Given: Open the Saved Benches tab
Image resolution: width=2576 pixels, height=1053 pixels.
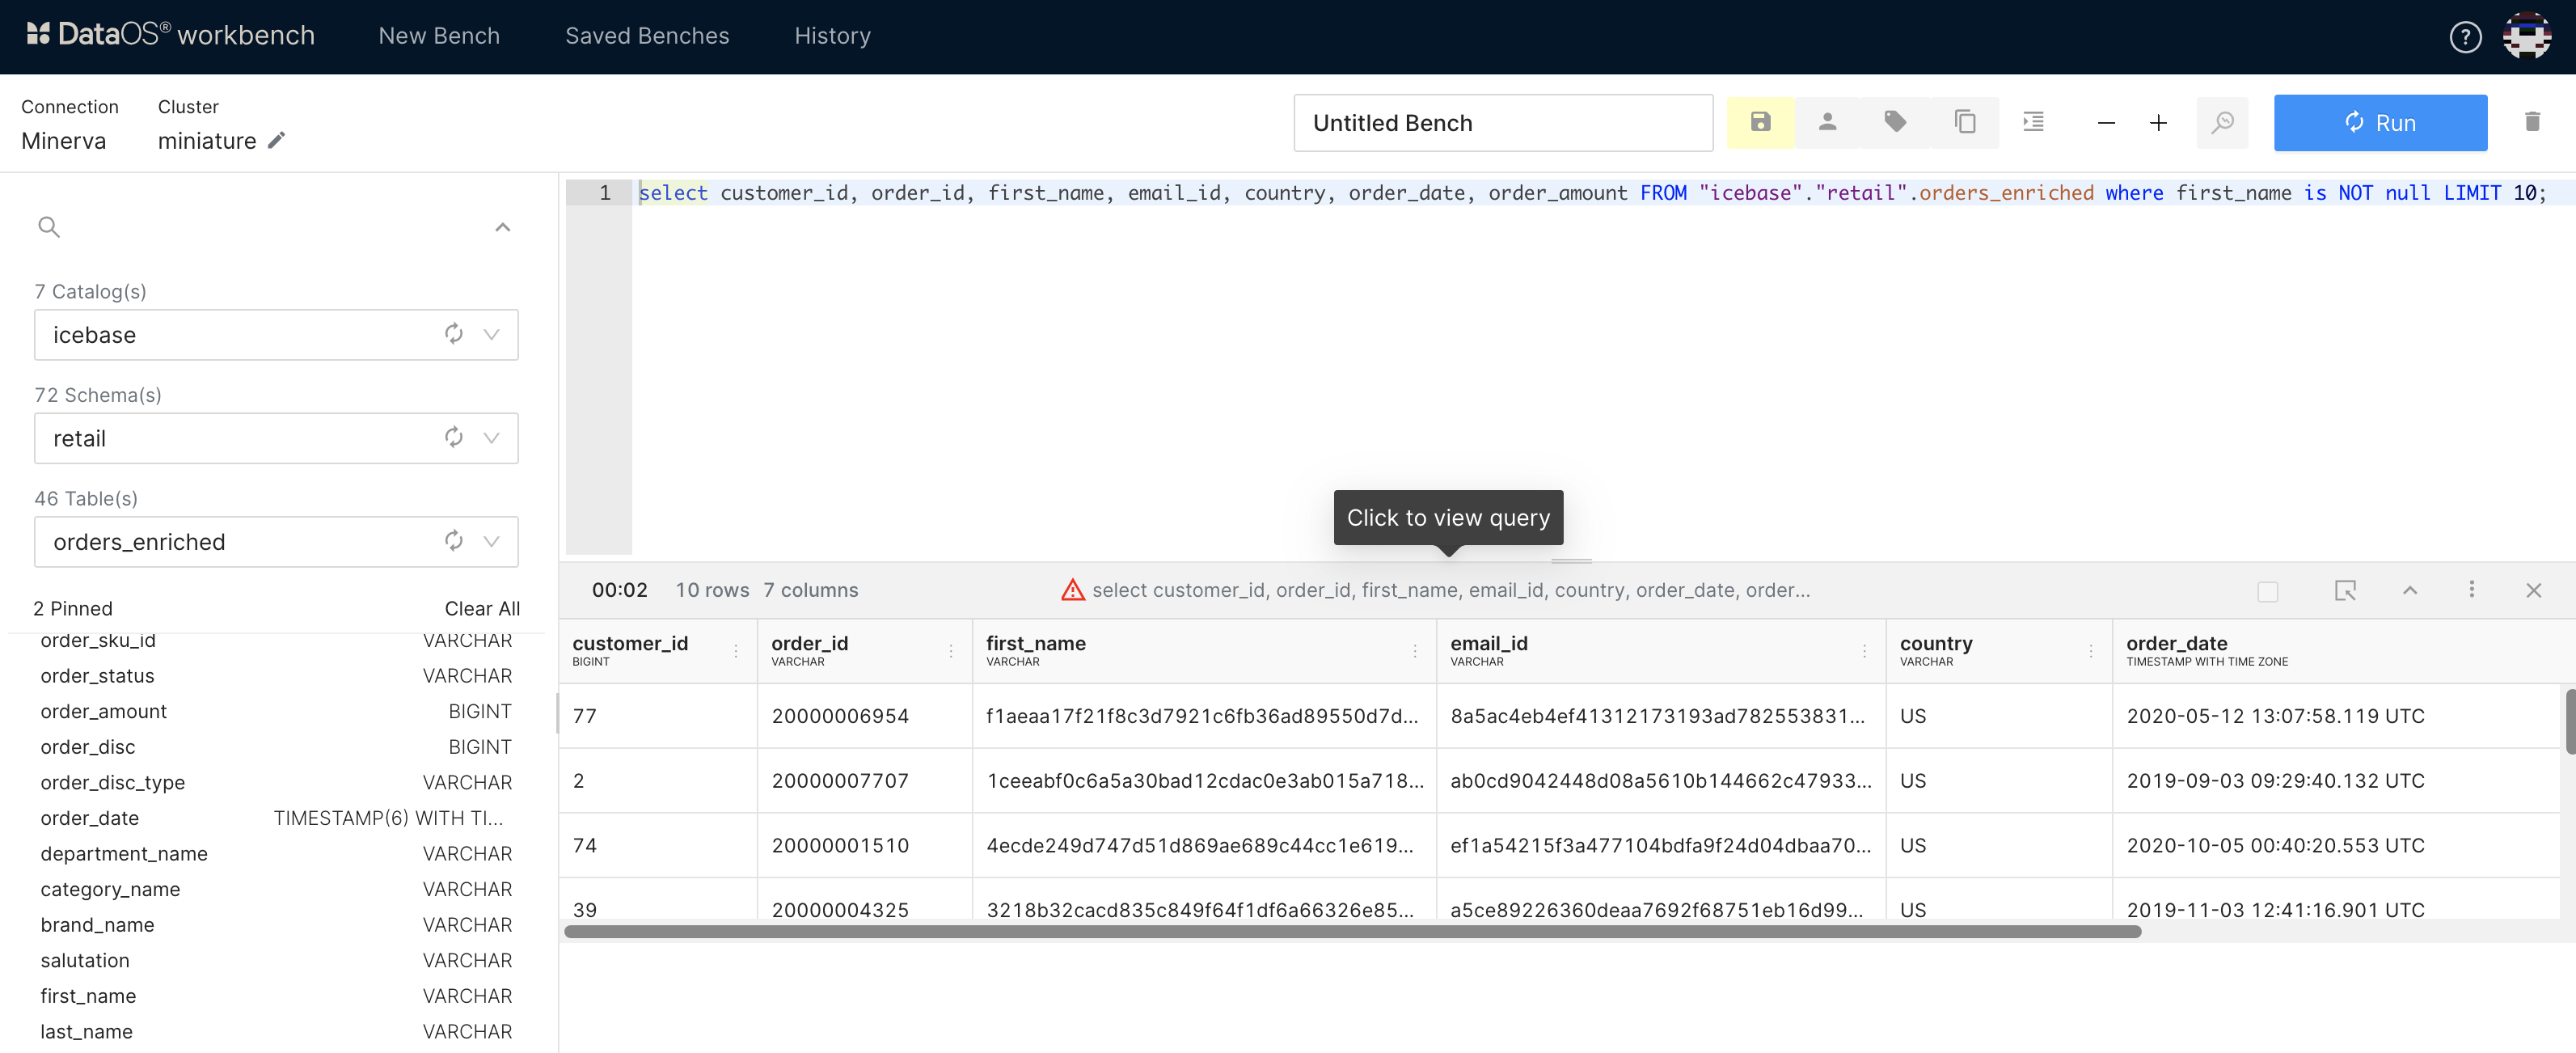Looking at the screenshot, I should pos(647,36).
